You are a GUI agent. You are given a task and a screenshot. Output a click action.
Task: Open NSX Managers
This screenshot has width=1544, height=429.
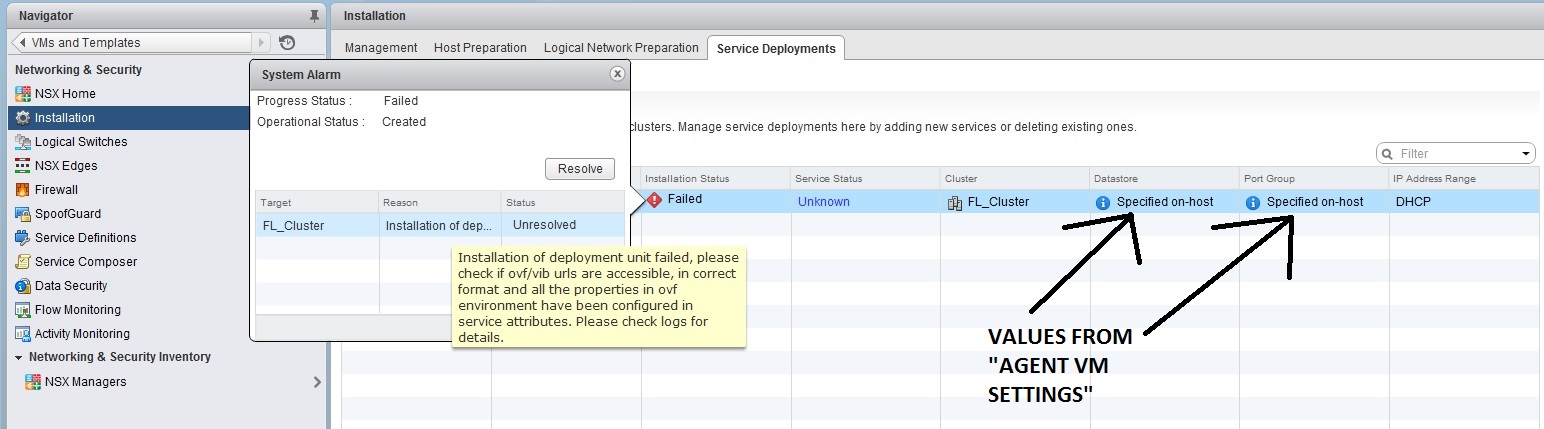86,382
